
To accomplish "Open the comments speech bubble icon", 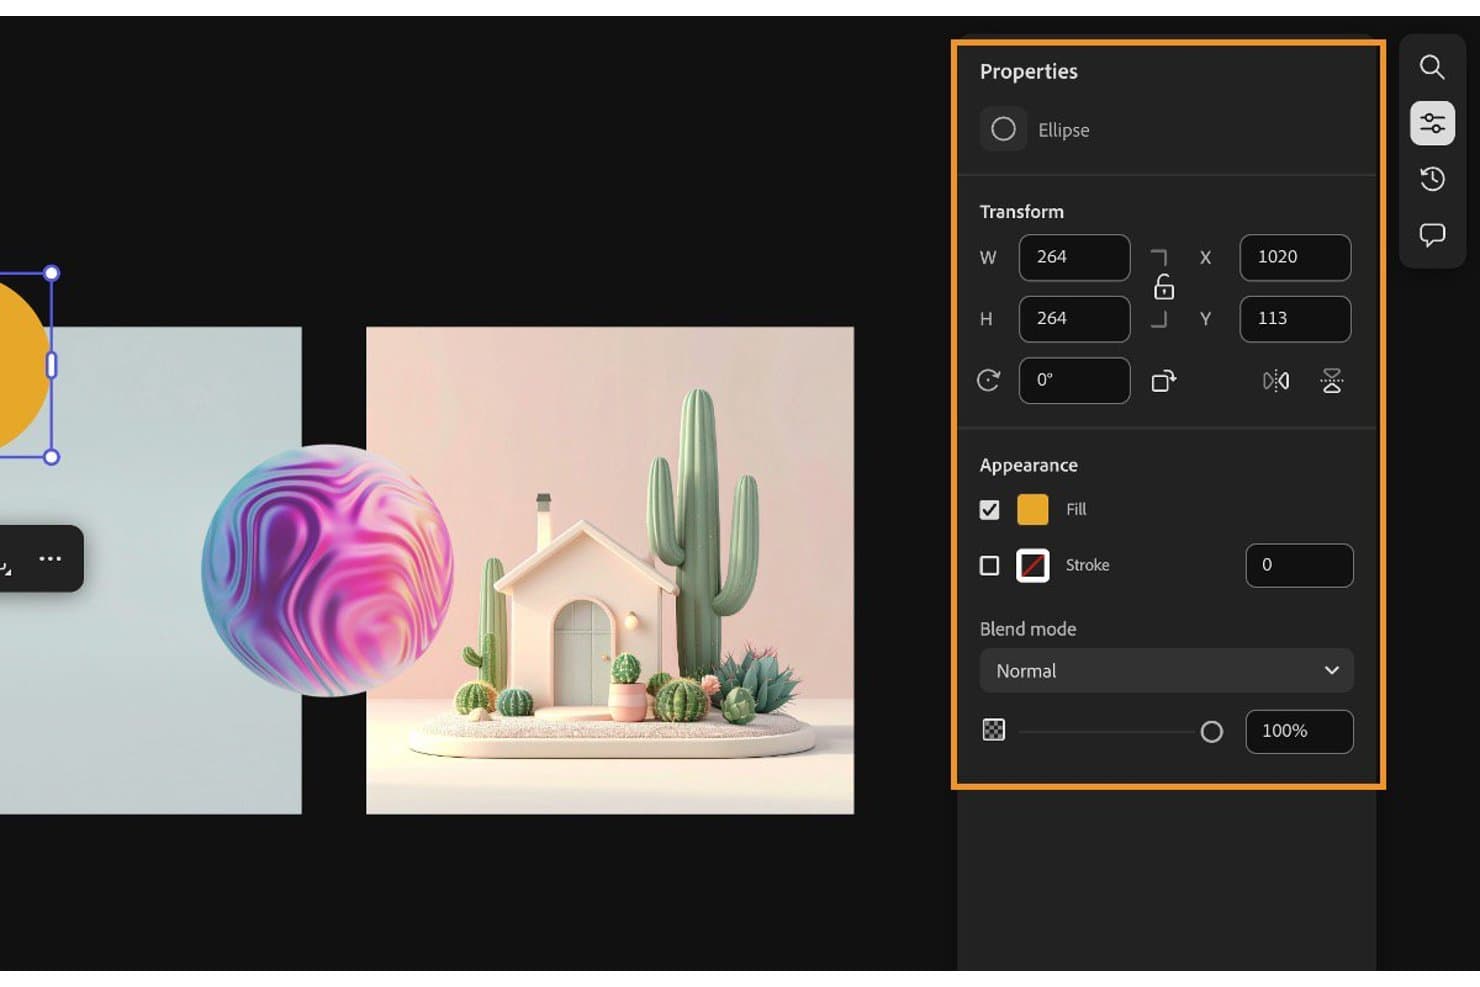I will (1432, 235).
